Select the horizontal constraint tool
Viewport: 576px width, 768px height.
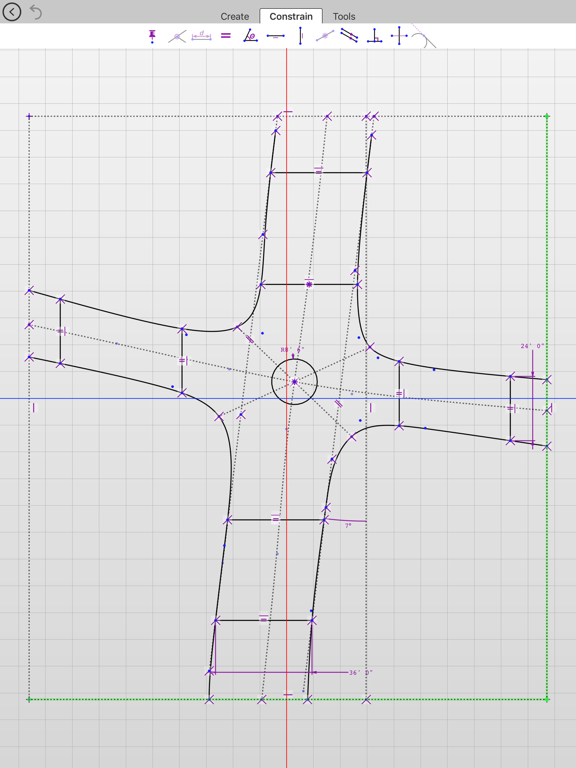tap(276, 36)
